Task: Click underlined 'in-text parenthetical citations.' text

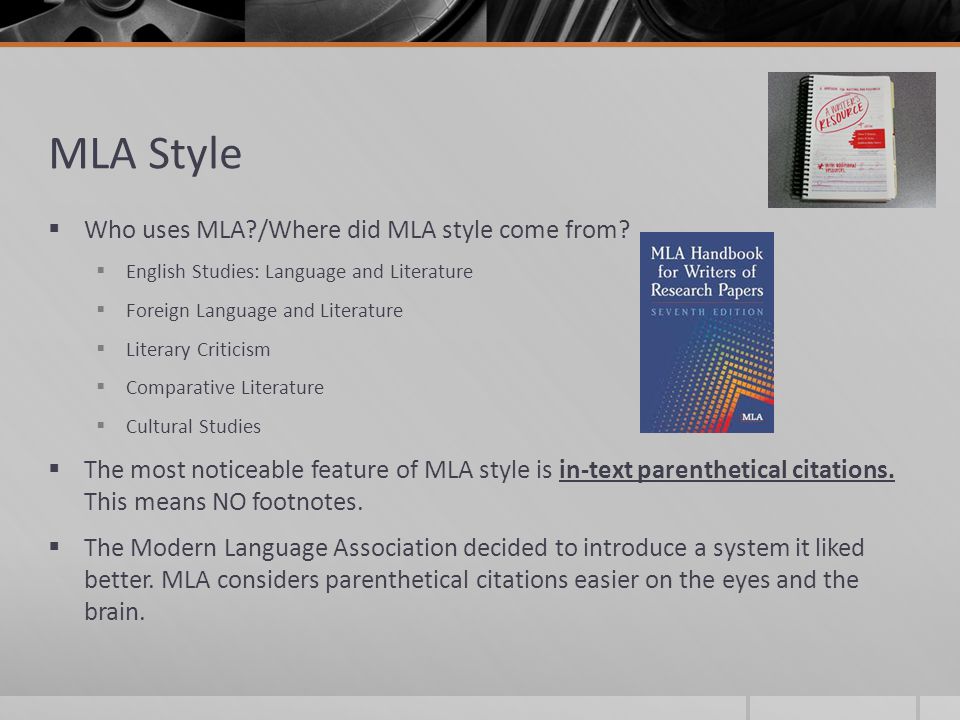Action: coord(727,470)
